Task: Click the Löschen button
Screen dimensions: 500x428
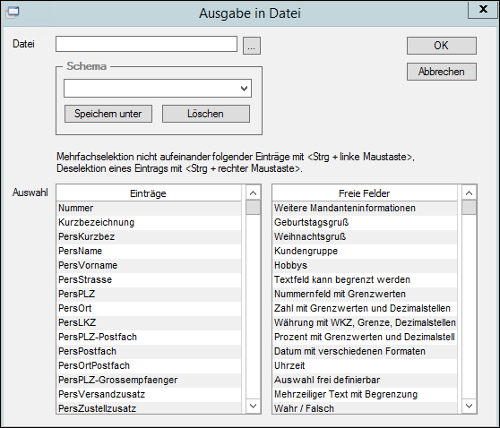Action: click(x=206, y=114)
